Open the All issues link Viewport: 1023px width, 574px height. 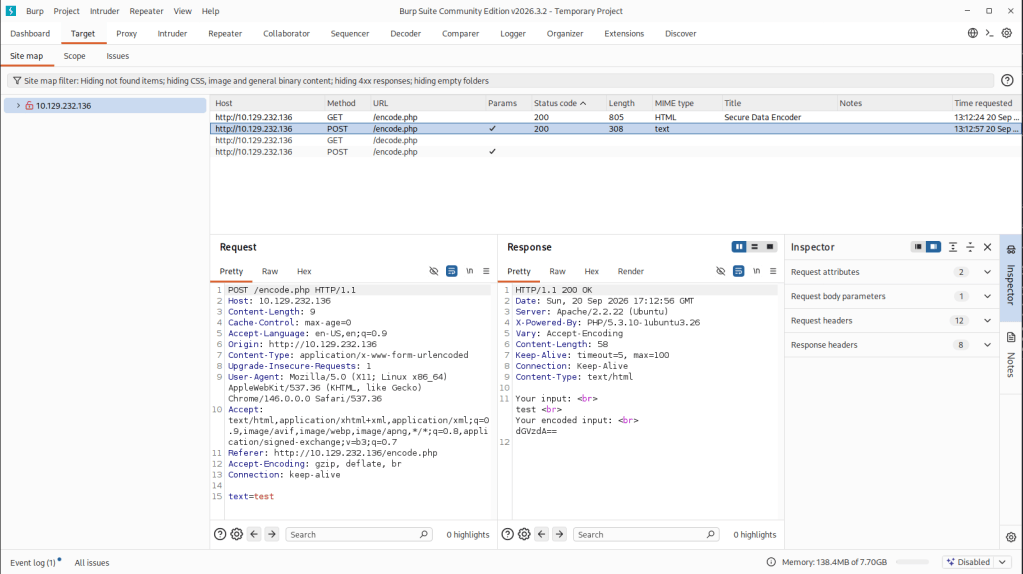coord(92,562)
